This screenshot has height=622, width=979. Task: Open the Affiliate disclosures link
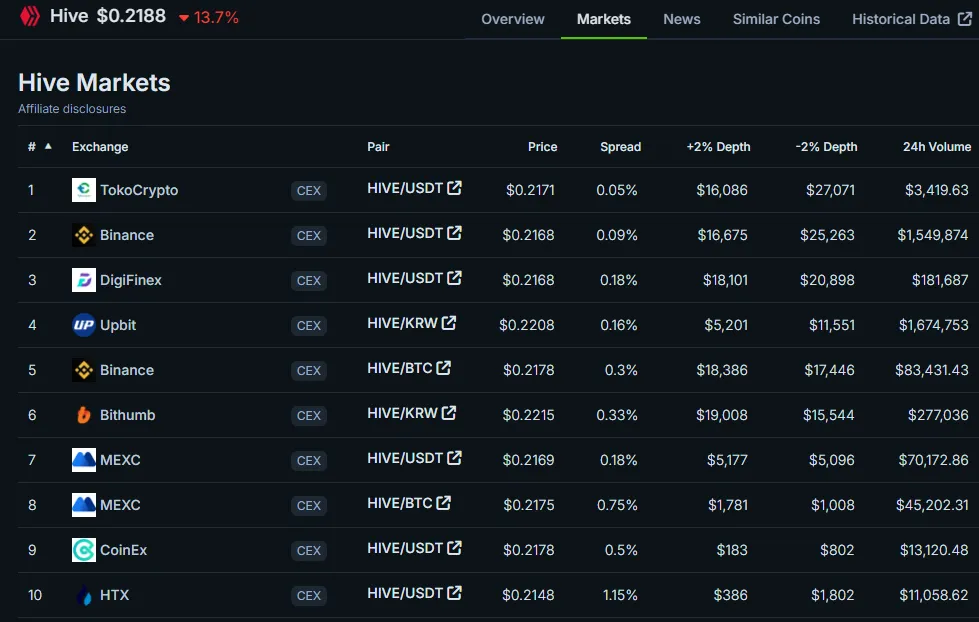coord(72,109)
